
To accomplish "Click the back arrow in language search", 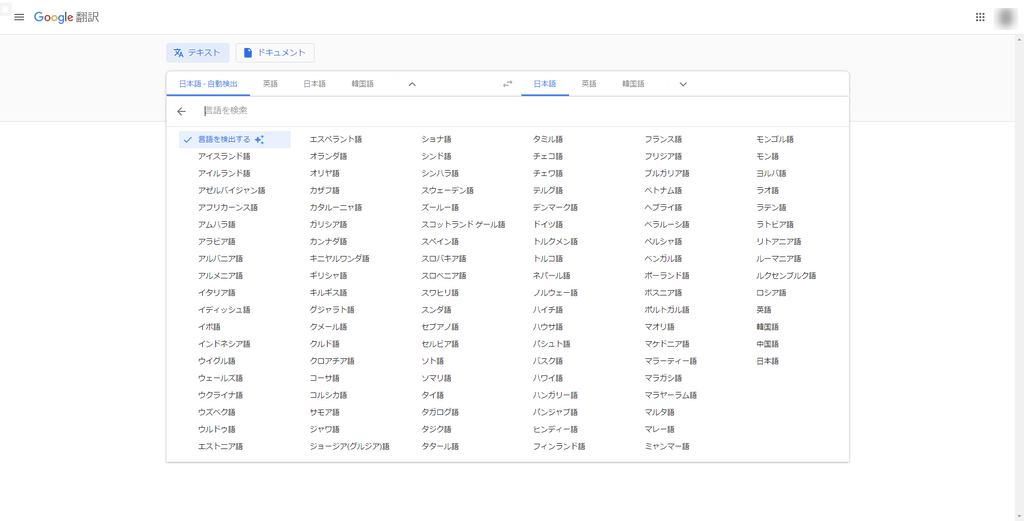I will point(181,111).
